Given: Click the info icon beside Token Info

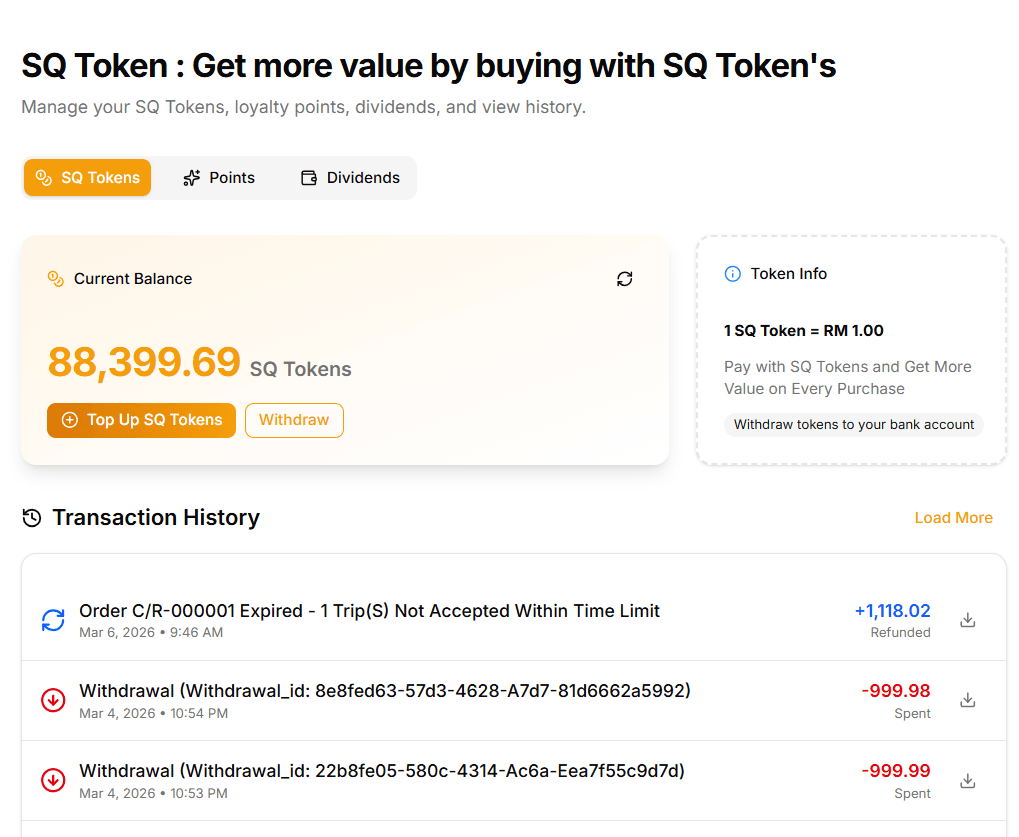Looking at the screenshot, I should click(732, 273).
